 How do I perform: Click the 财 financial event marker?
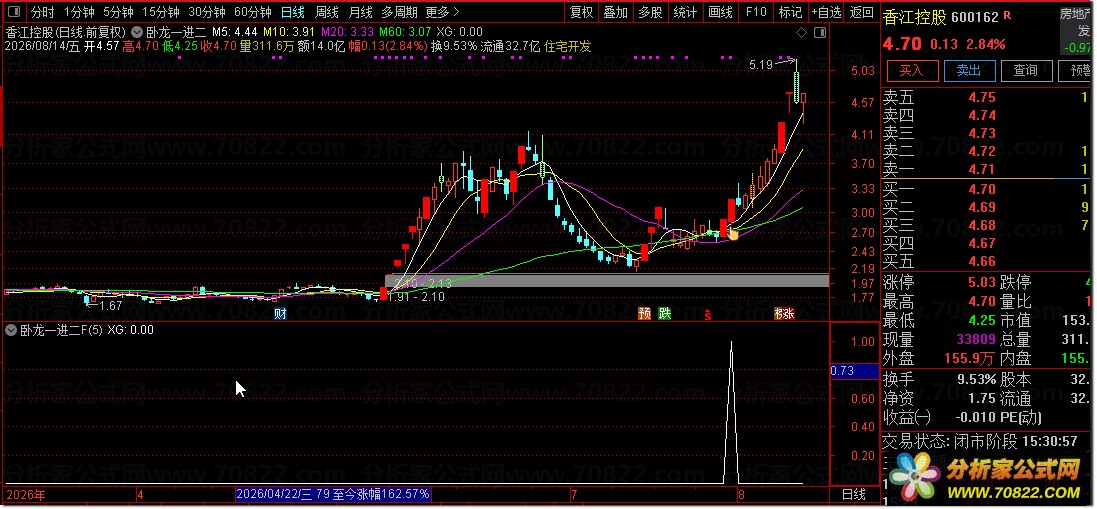pyautogui.click(x=280, y=314)
